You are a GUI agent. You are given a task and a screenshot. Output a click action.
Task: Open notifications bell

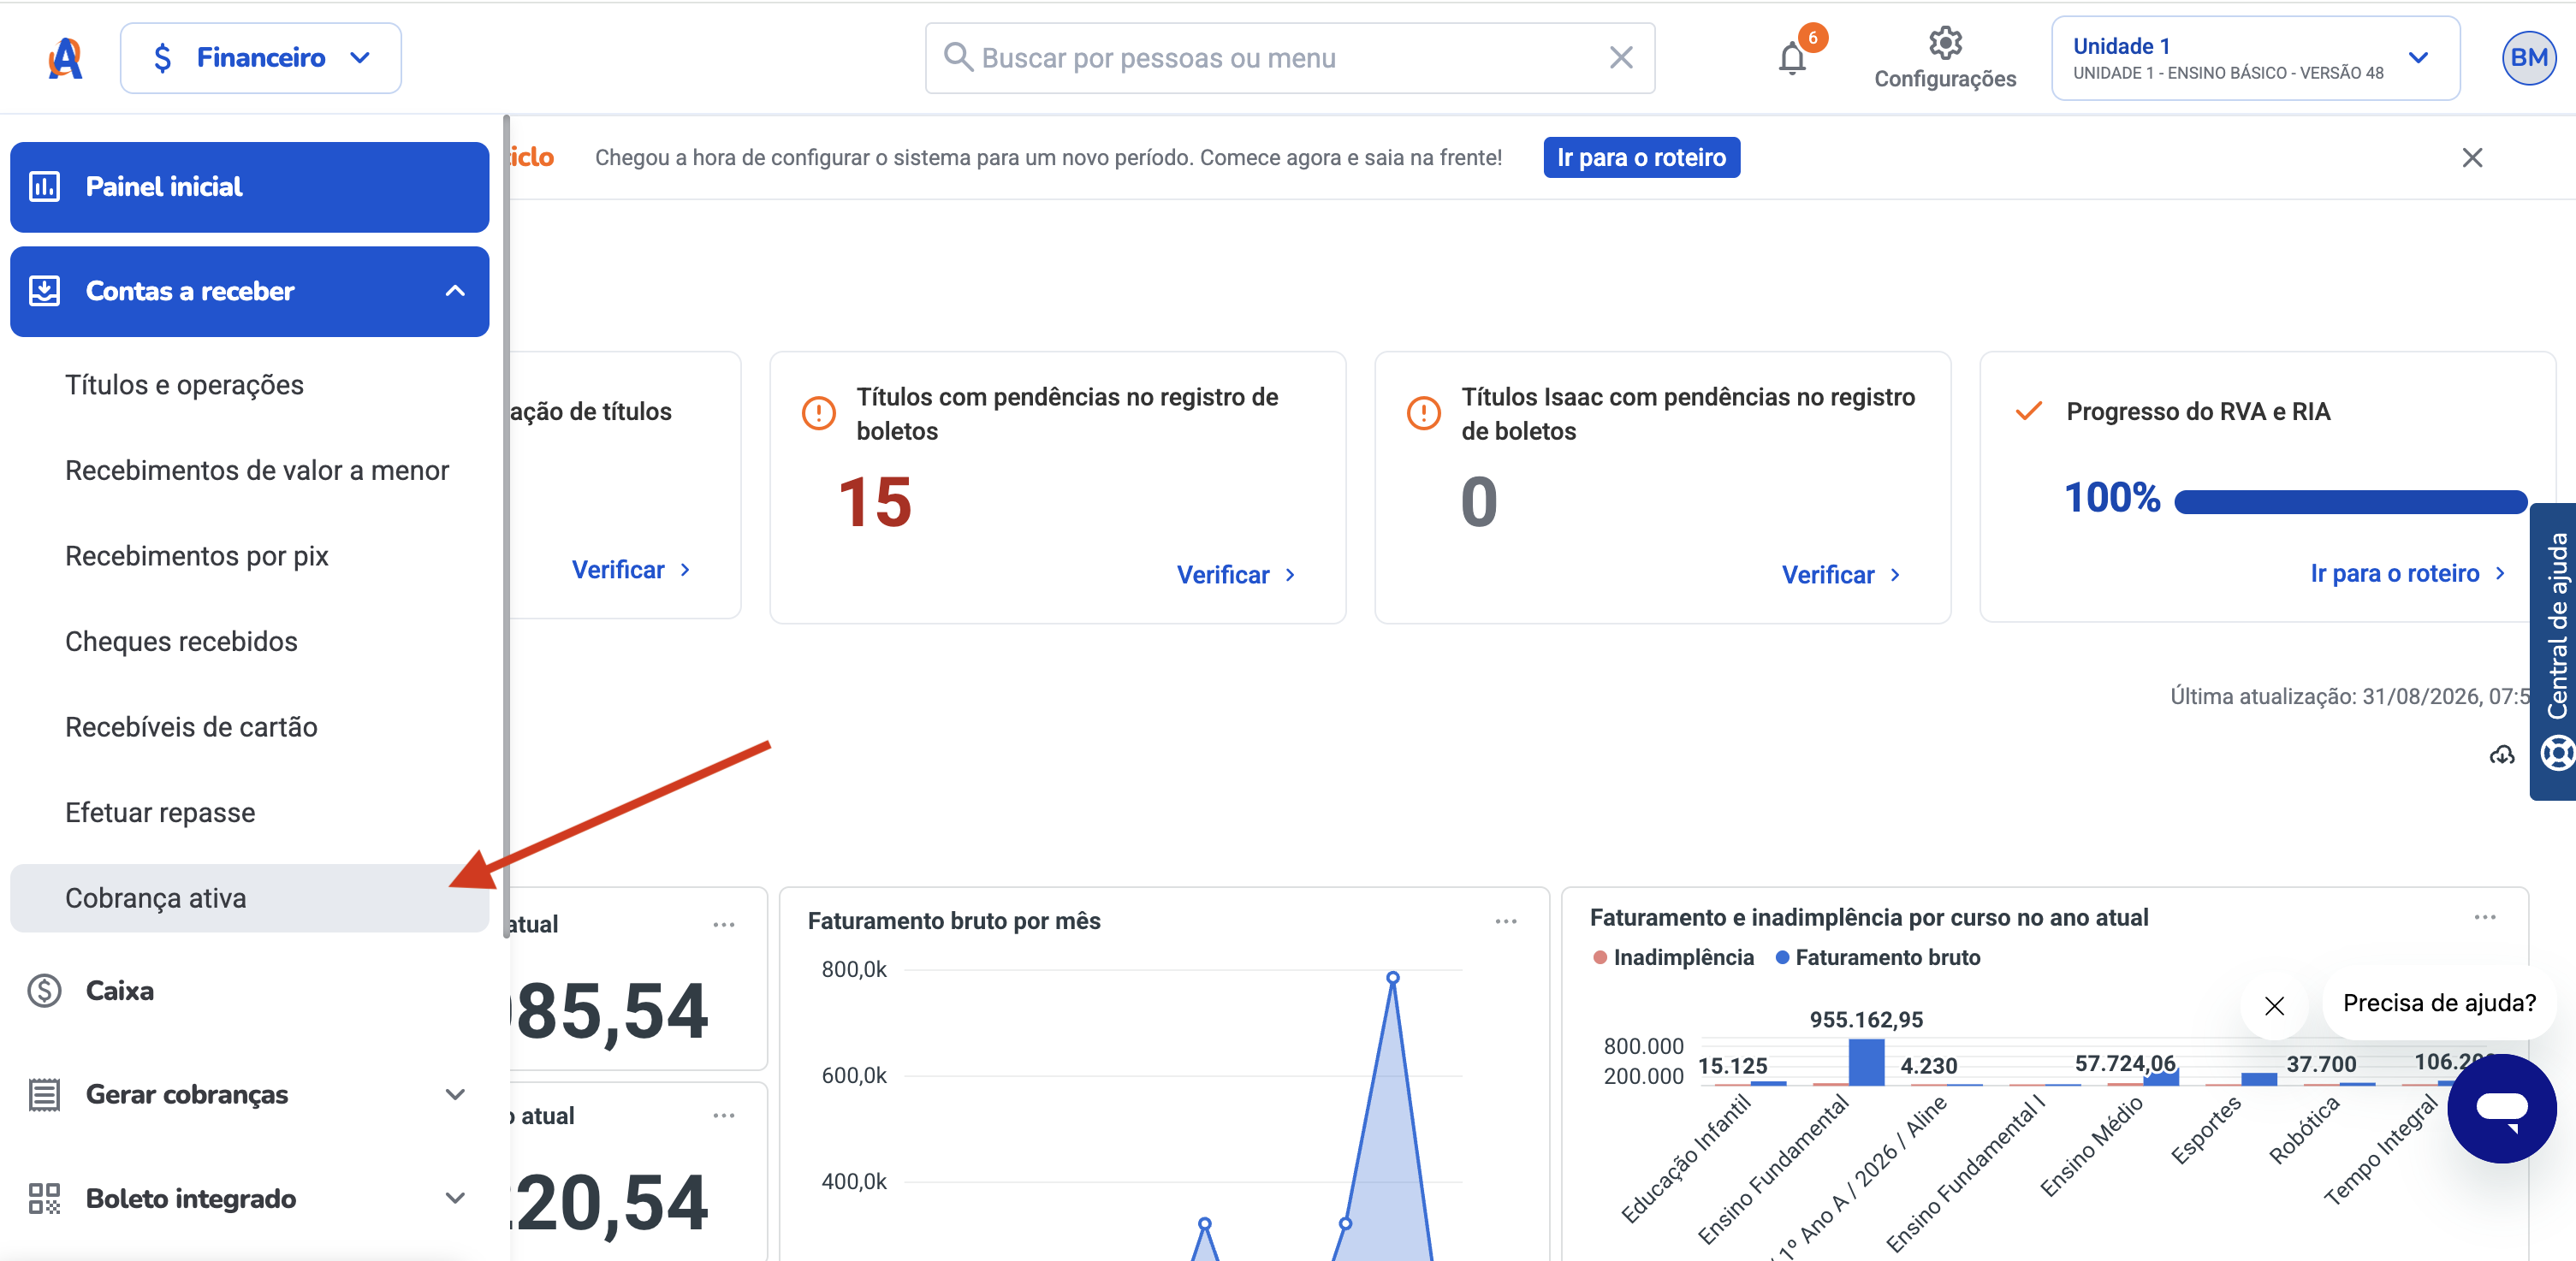pyautogui.click(x=1792, y=58)
